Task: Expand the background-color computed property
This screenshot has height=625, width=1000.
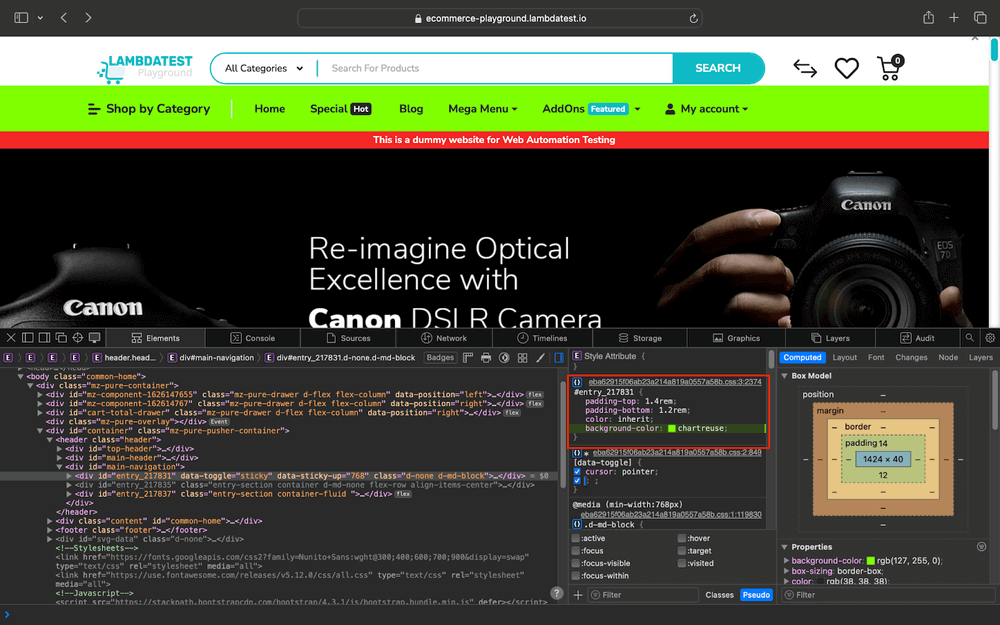Action: 786,560
